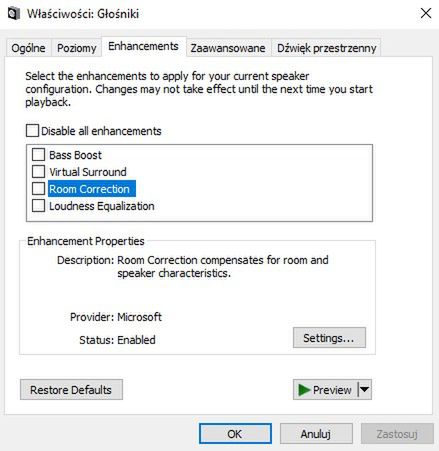Enable the Bass Boost checkbox
This screenshot has height=451, width=439.
click(38, 155)
